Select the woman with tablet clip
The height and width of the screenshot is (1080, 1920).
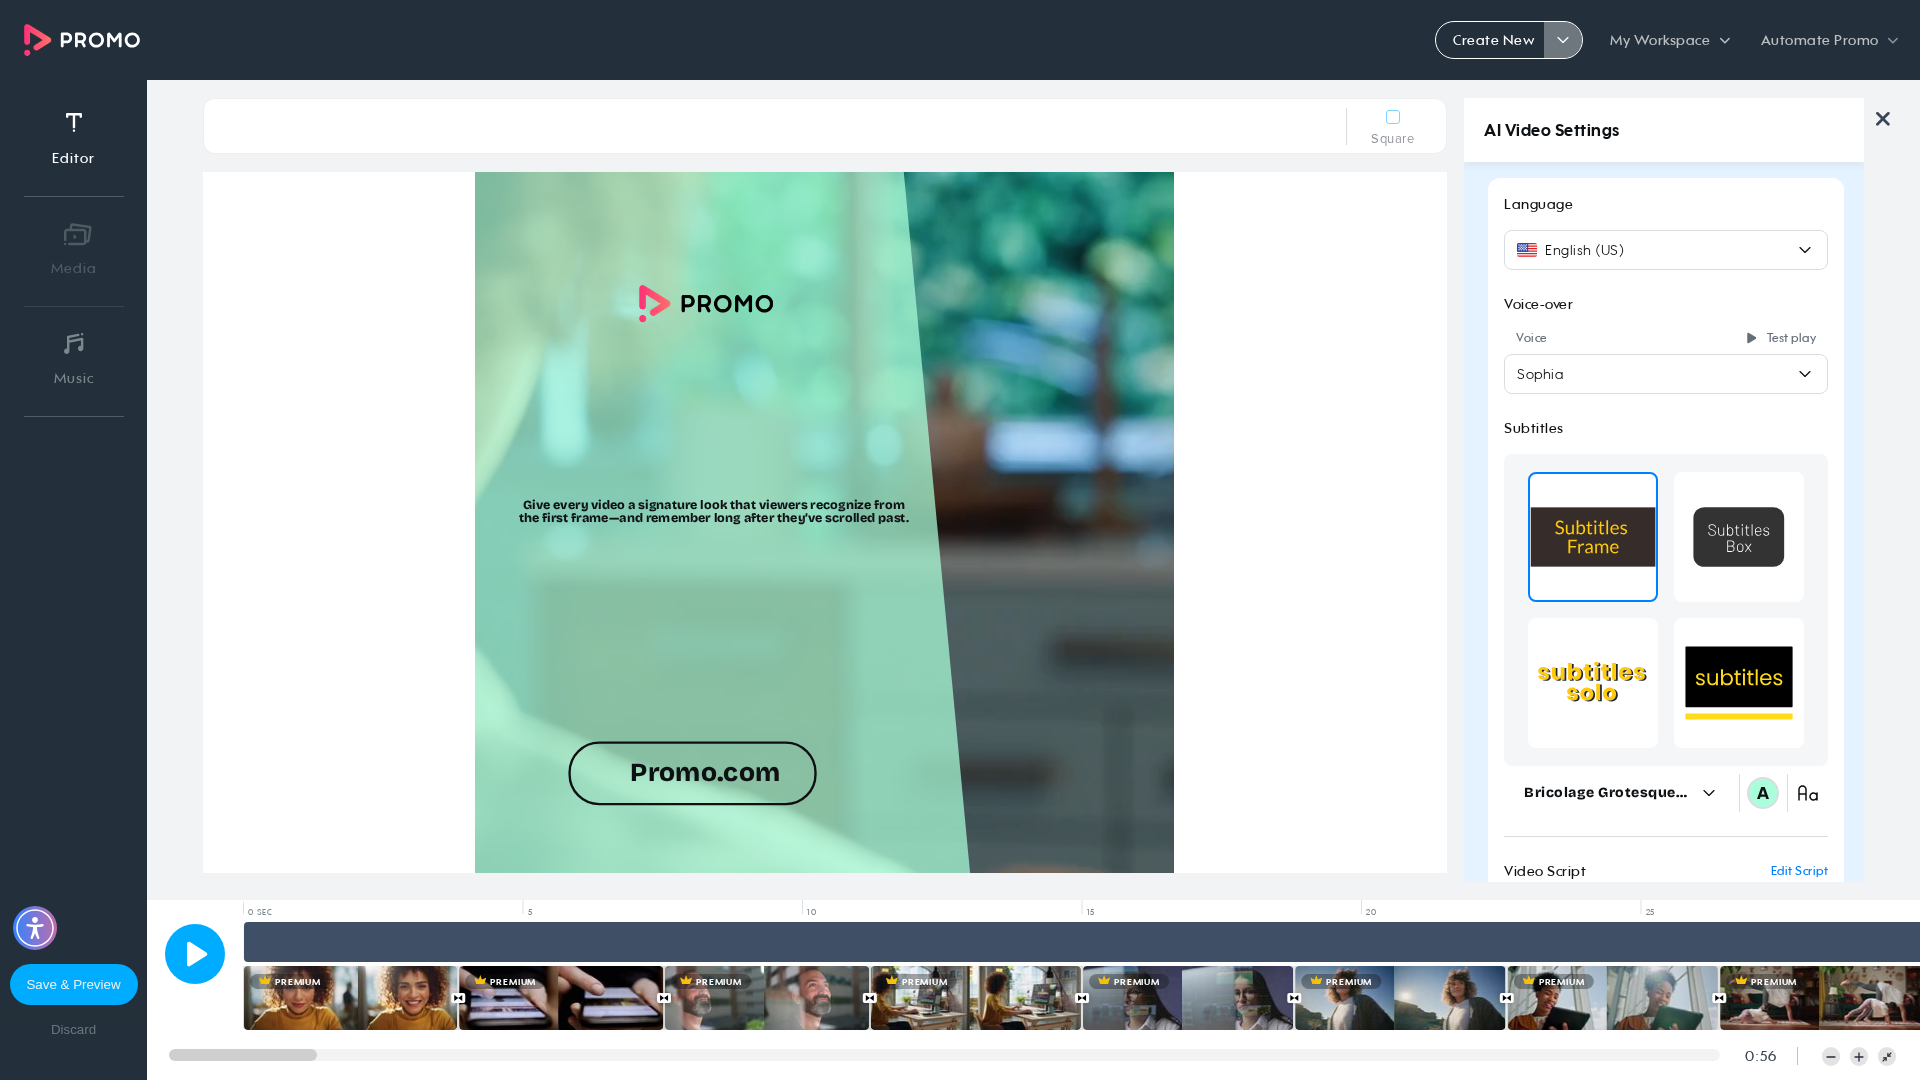(x=1613, y=998)
